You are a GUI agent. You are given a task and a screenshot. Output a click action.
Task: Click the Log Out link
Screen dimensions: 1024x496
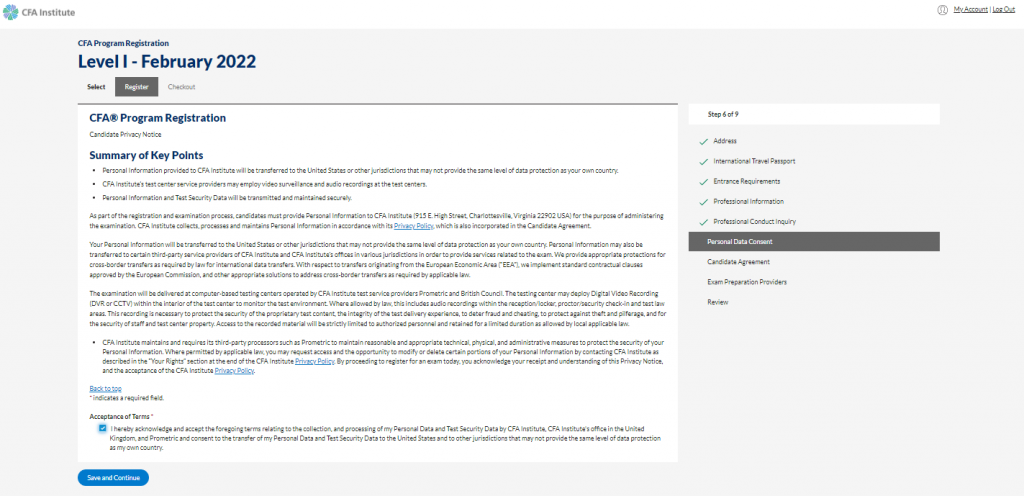tap(1003, 10)
